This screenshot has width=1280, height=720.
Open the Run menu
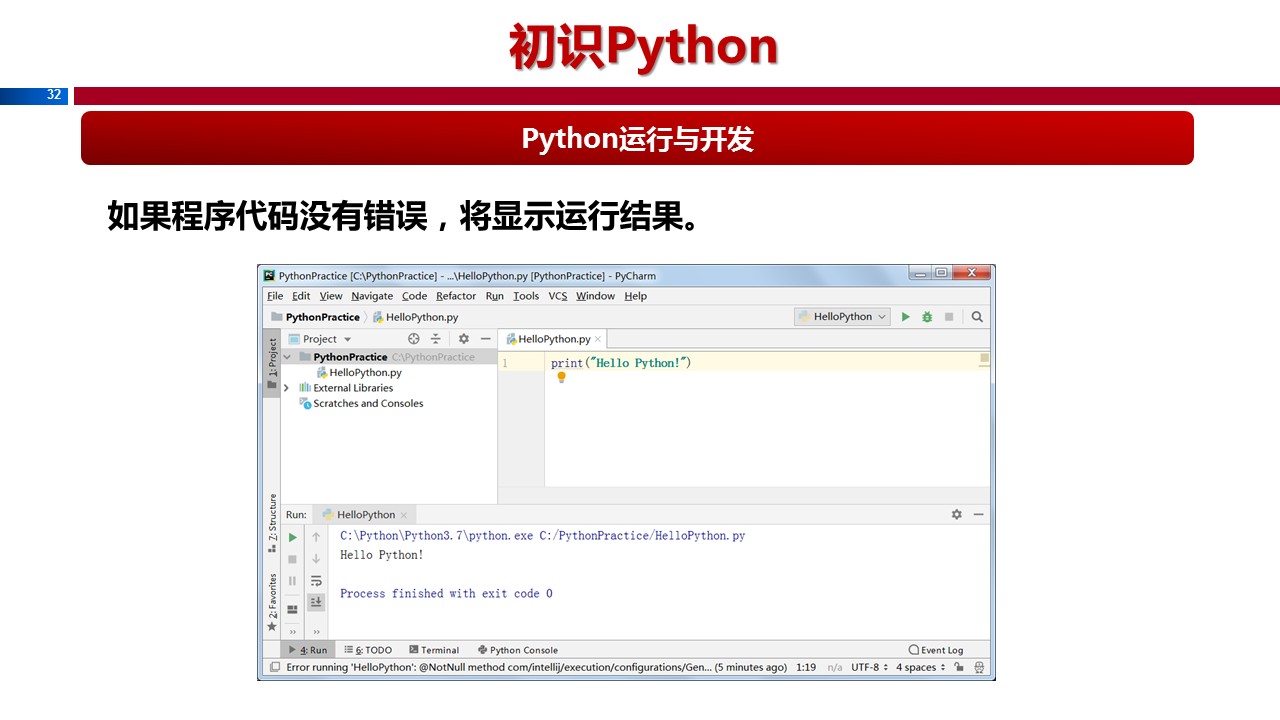[x=494, y=296]
